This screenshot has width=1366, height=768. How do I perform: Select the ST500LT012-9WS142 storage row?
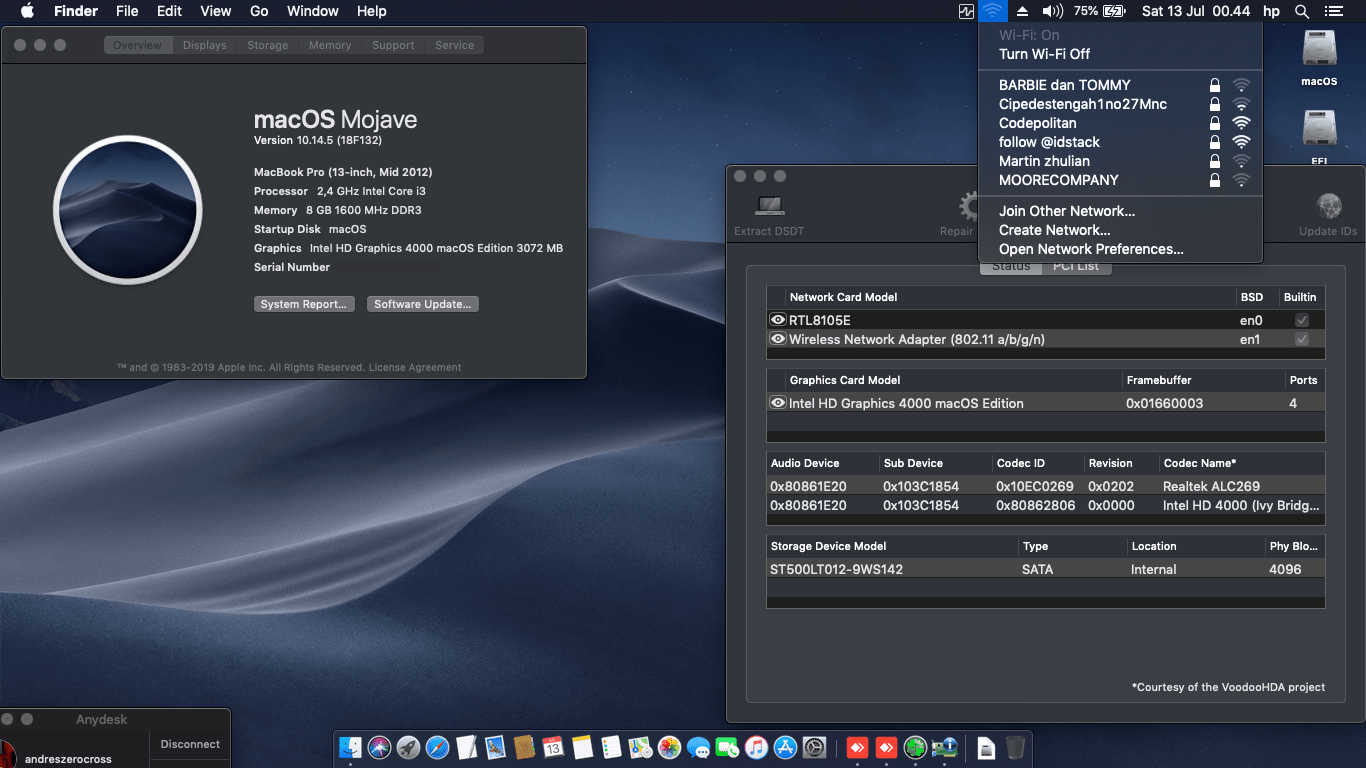tap(1046, 569)
